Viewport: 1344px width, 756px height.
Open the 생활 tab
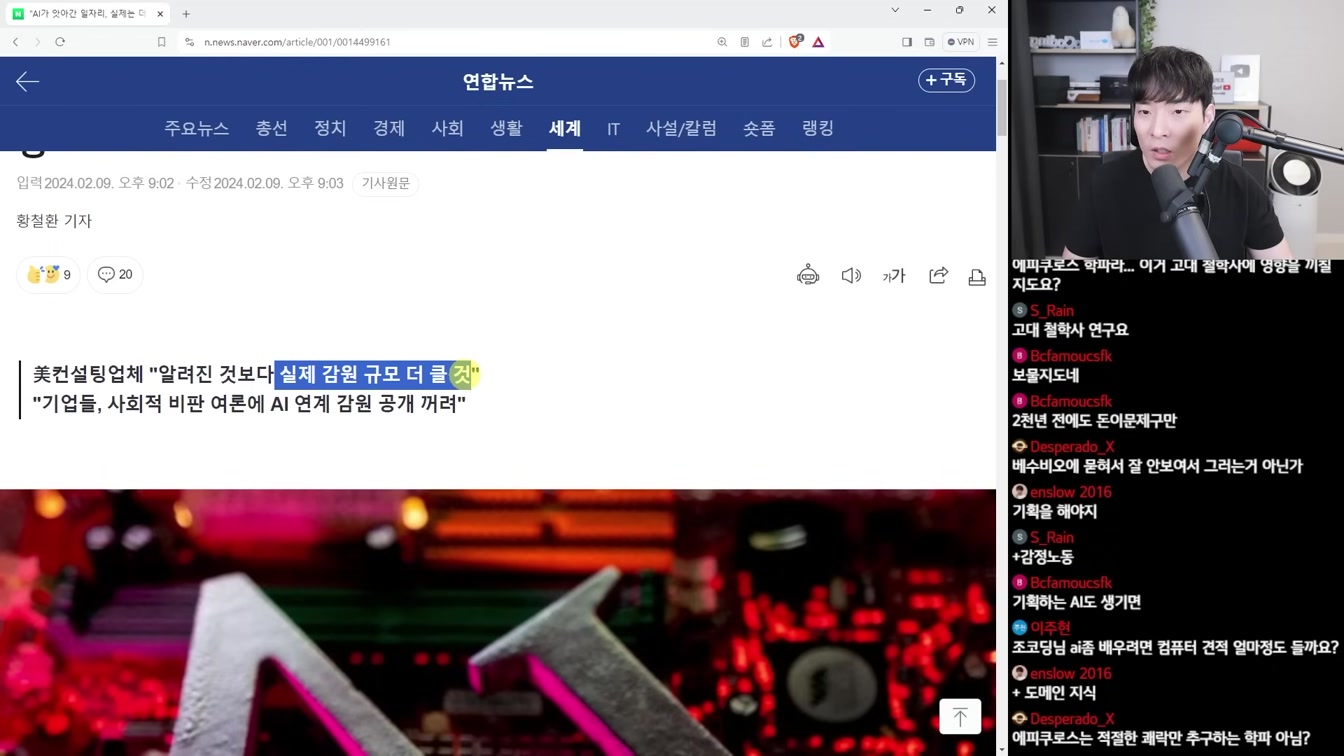506,128
